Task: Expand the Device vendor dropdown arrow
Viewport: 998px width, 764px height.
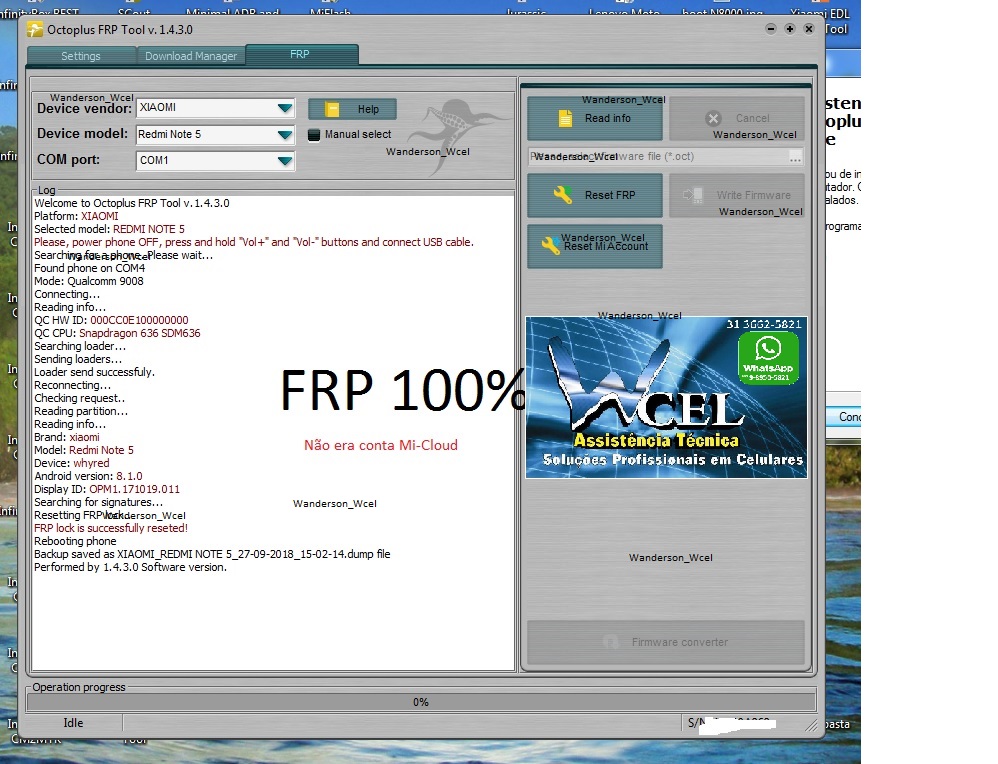Action: click(x=285, y=108)
